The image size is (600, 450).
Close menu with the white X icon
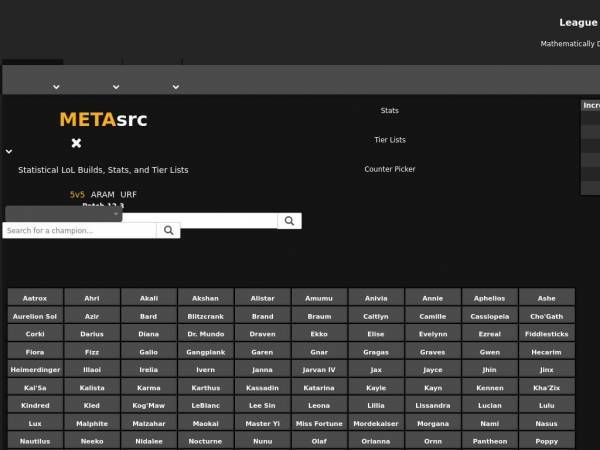[x=76, y=143]
